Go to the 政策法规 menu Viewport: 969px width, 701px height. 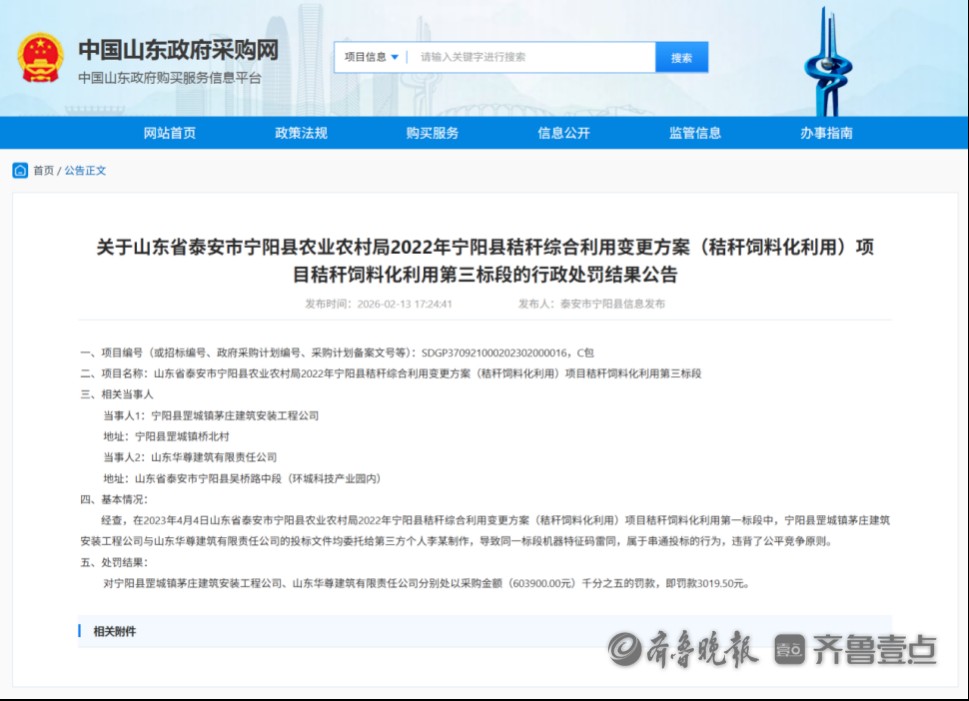pyautogui.click(x=301, y=133)
